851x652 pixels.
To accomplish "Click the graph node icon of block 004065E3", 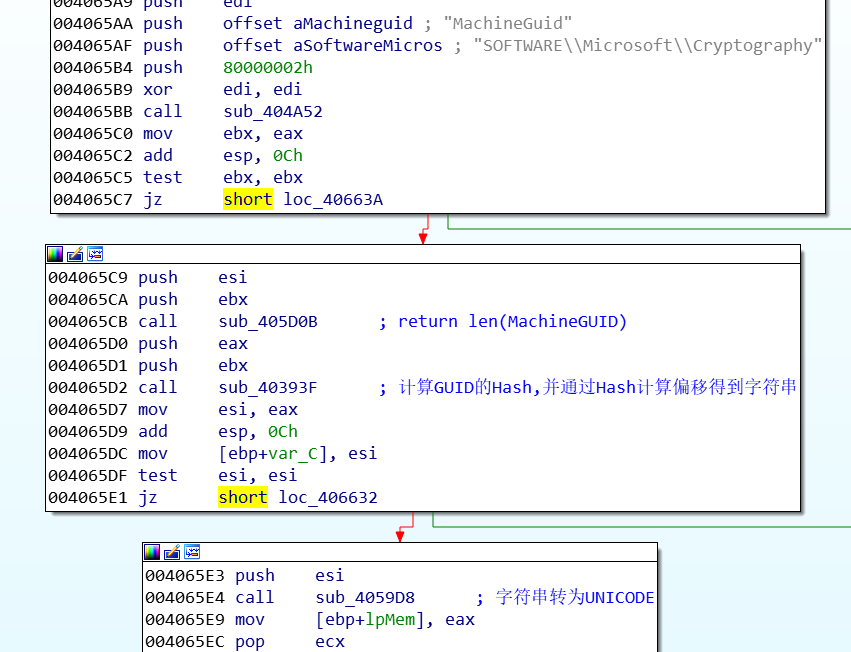I will point(192,552).
